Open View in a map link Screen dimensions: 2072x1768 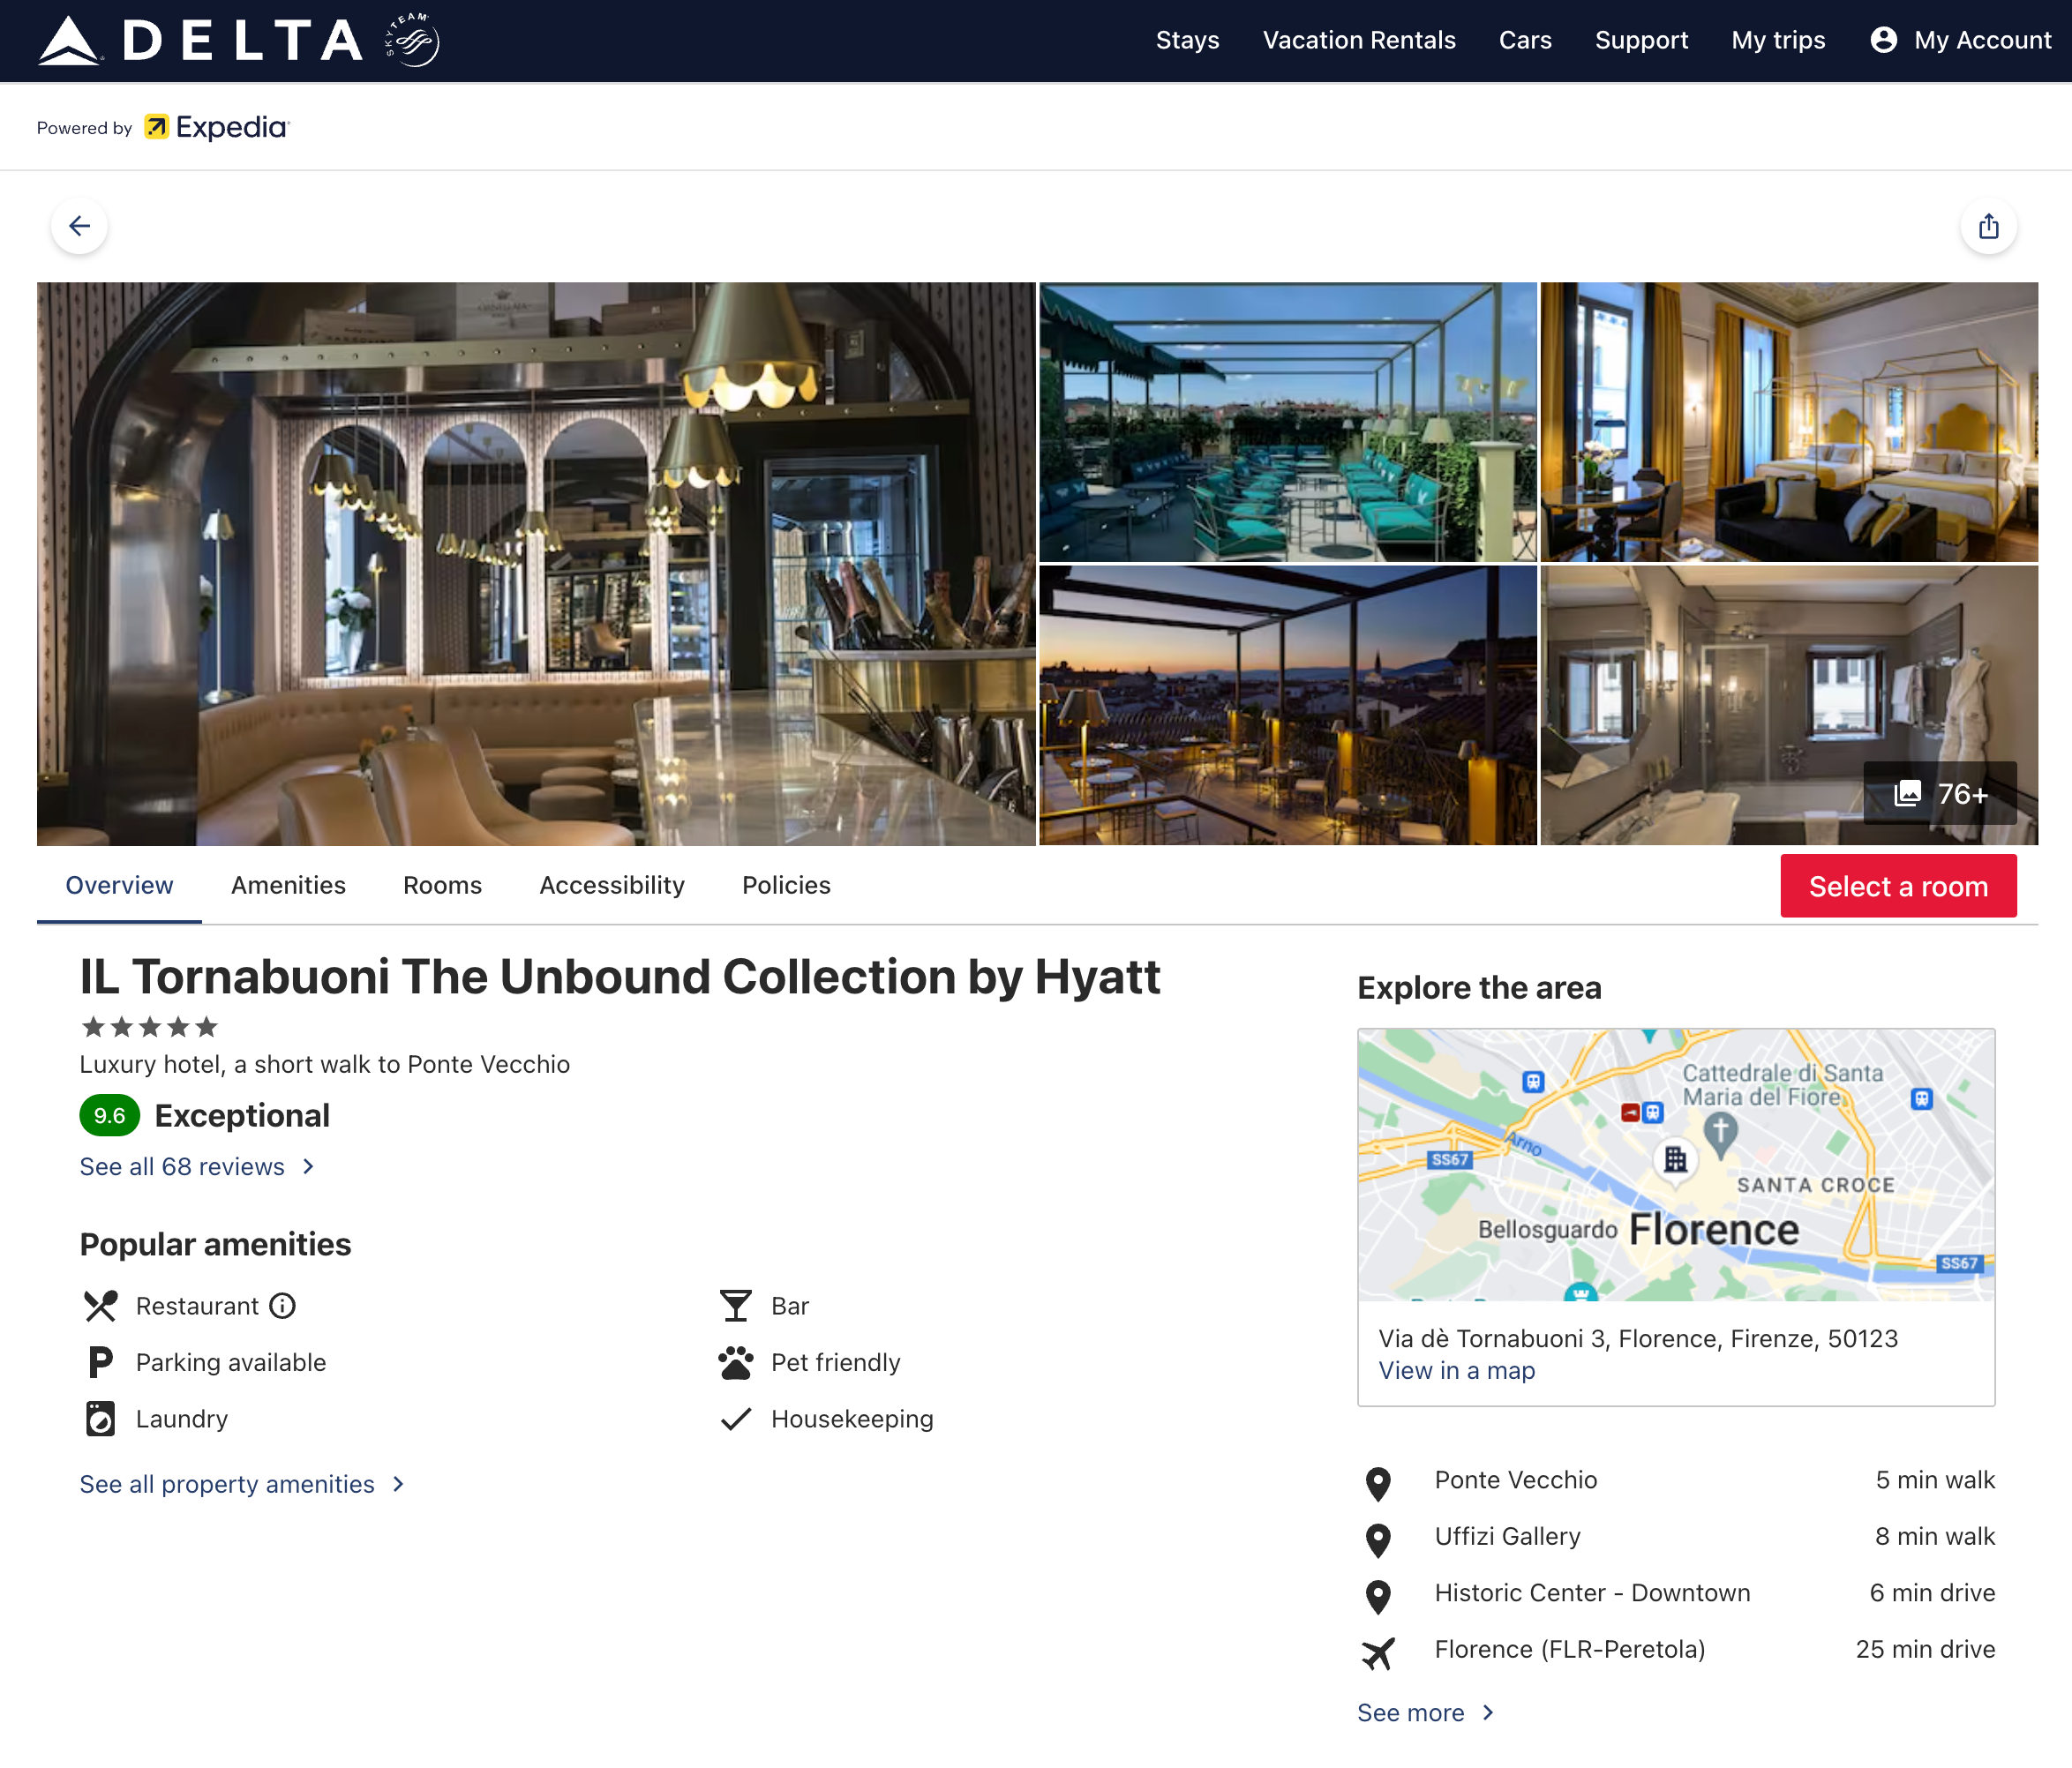click(x=1456, y=1371)
